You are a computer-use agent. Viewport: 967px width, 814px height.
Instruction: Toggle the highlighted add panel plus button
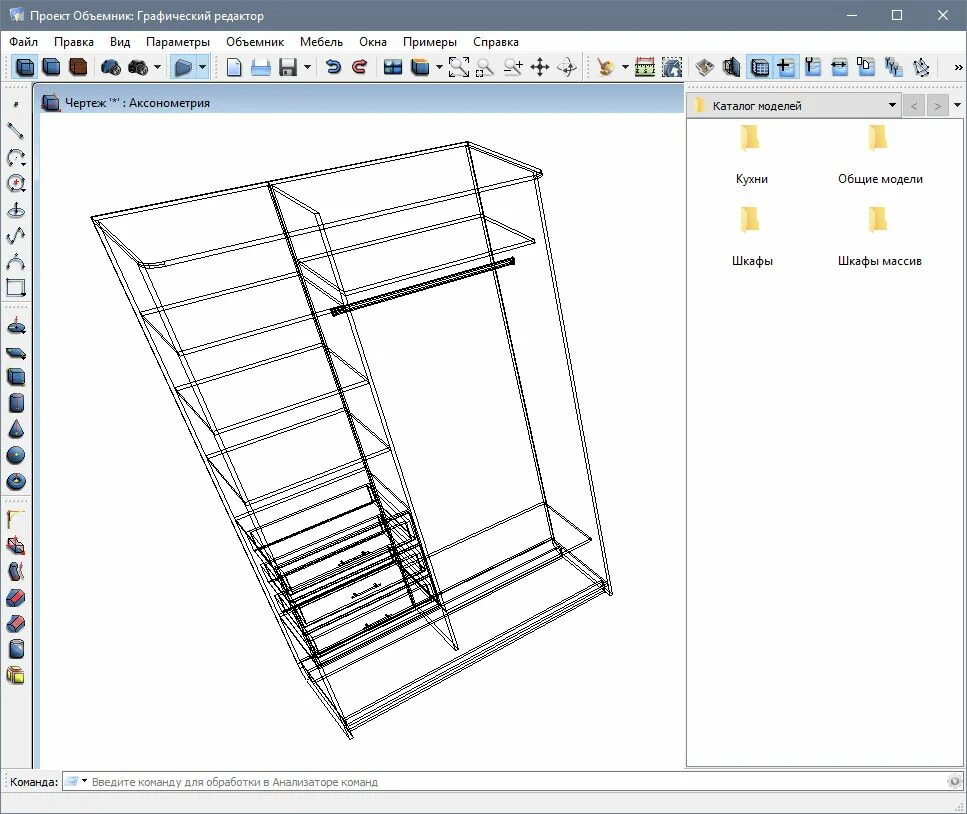pyautogui.click(x=785, y=67)
